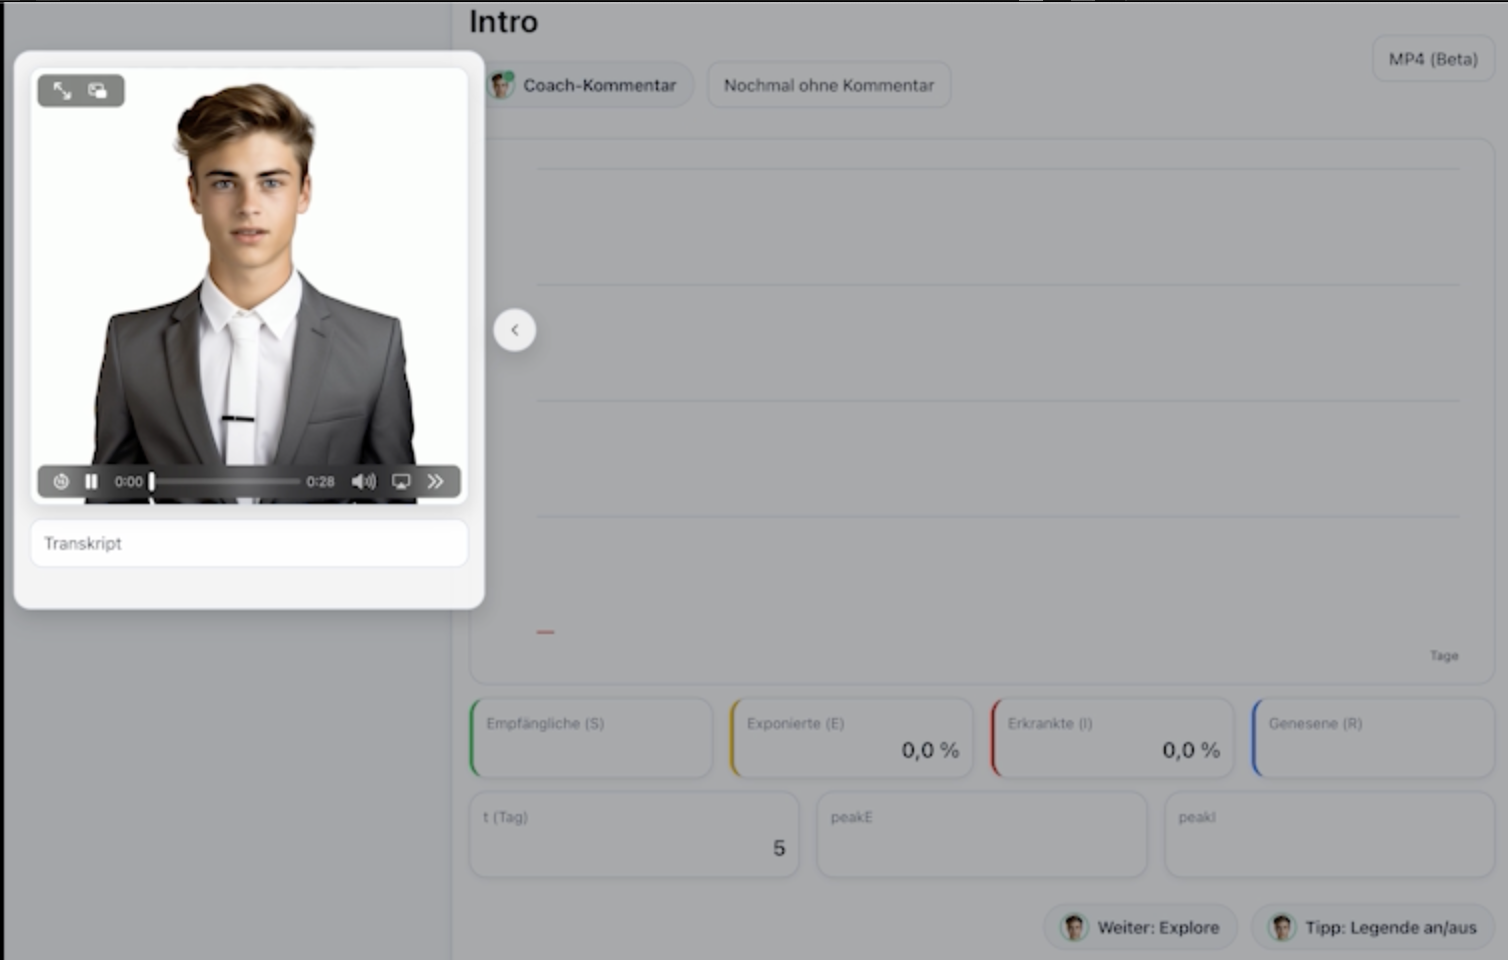Open AirPlay options for the video
This screenshot has width=1508, height=960.
coord(401,481)
